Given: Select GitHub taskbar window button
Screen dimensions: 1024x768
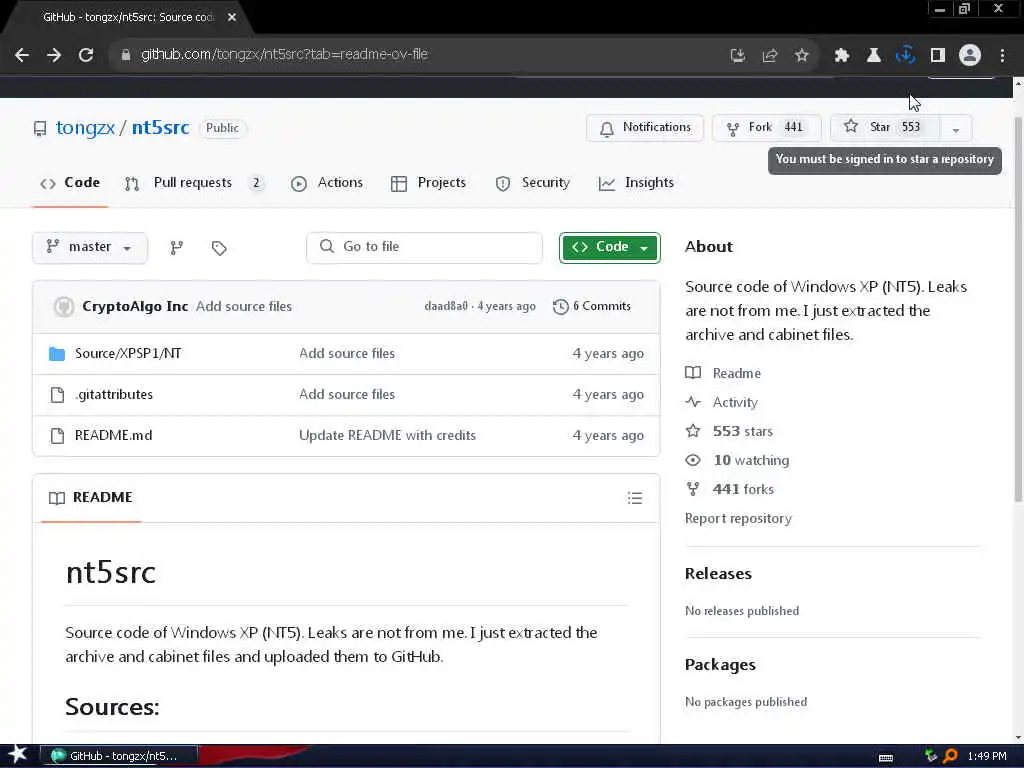Looking at the screenshot, I should point(119,756).
